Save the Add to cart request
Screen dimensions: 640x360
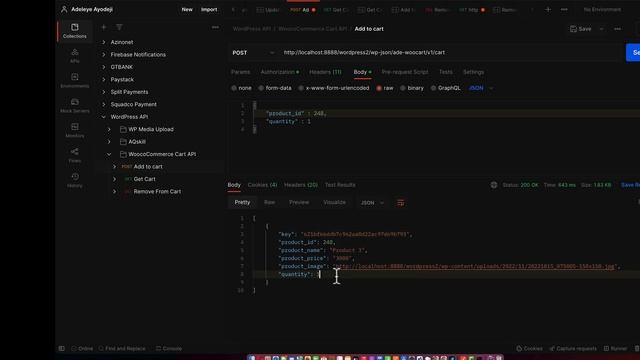581,29
